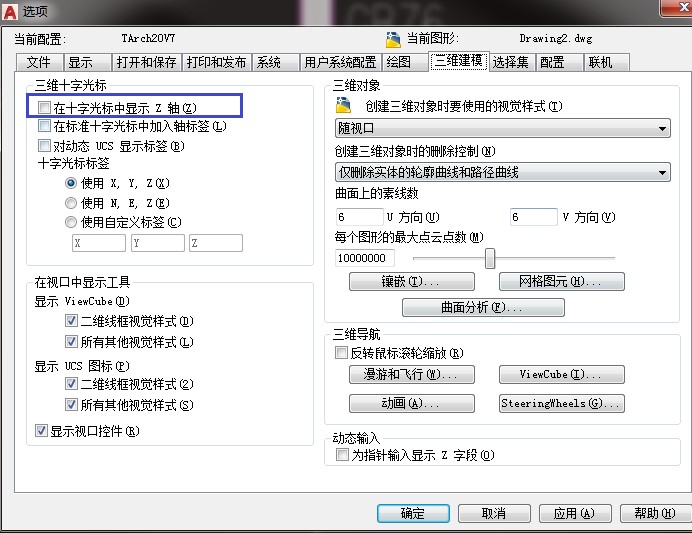Image resolution: width=692 pixels, height=533 pixels.
Task: Switch to the 显示 tab
Action: (81, 62)
